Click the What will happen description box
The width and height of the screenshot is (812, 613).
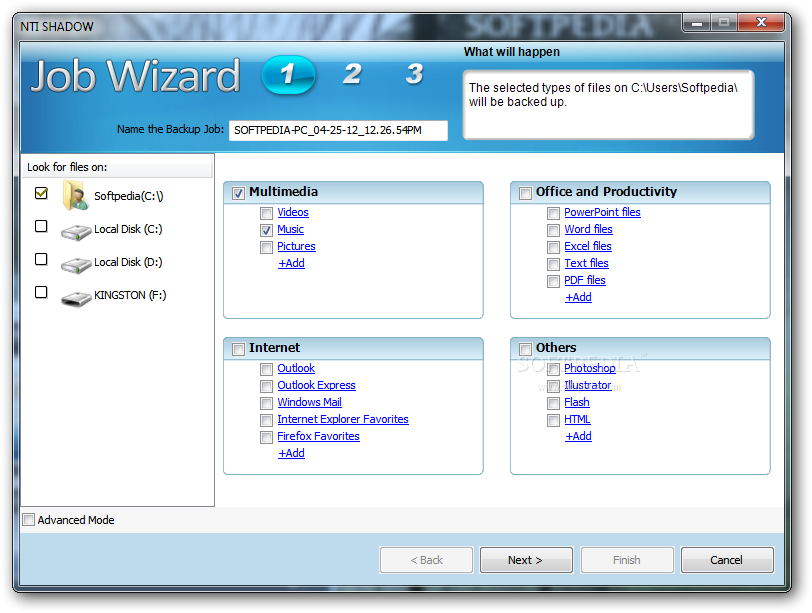coord(608,105)
